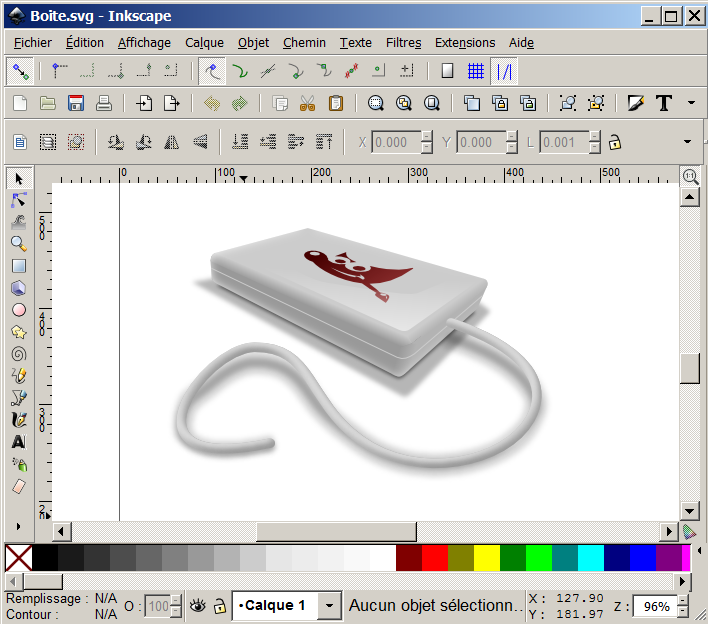Toggle snap to nodes button
This screenshot has height=624, width=708.
[x=212, y=71]
